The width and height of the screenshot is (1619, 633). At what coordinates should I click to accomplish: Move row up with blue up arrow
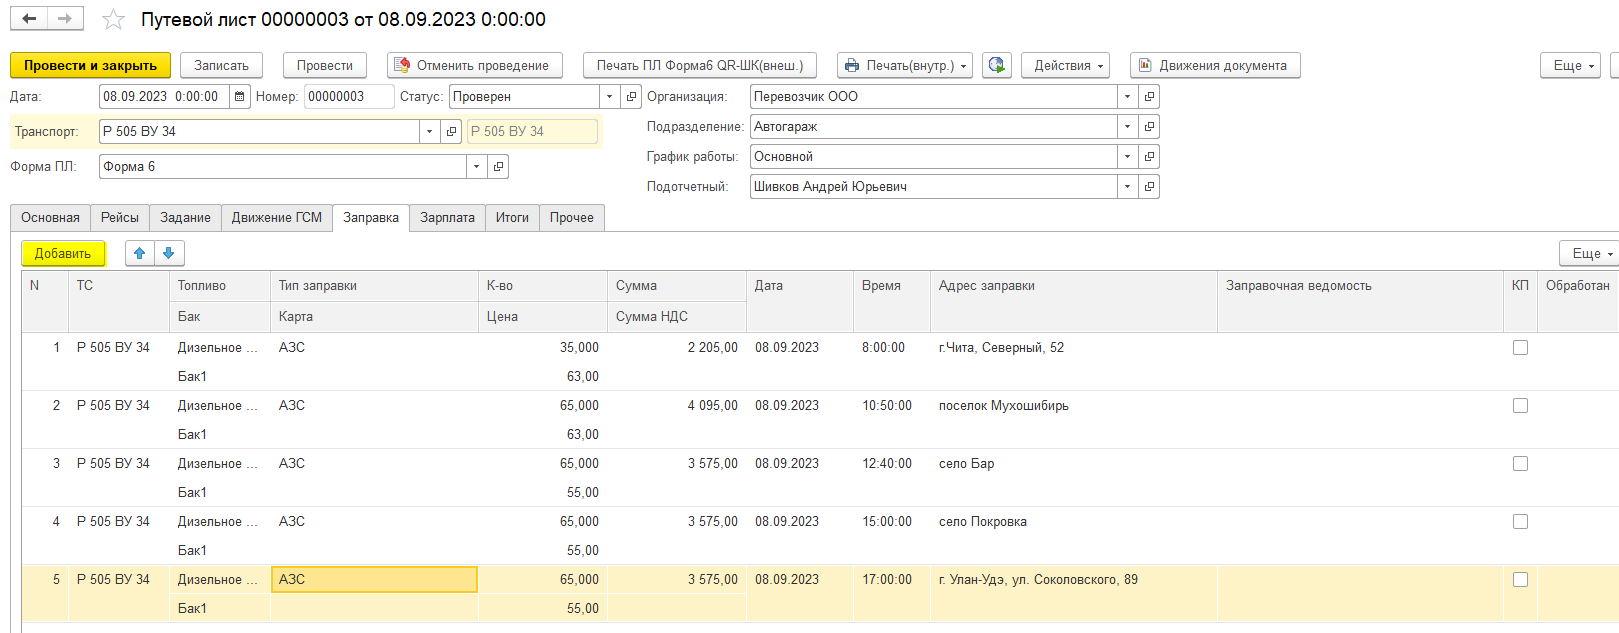pos(140,254)
